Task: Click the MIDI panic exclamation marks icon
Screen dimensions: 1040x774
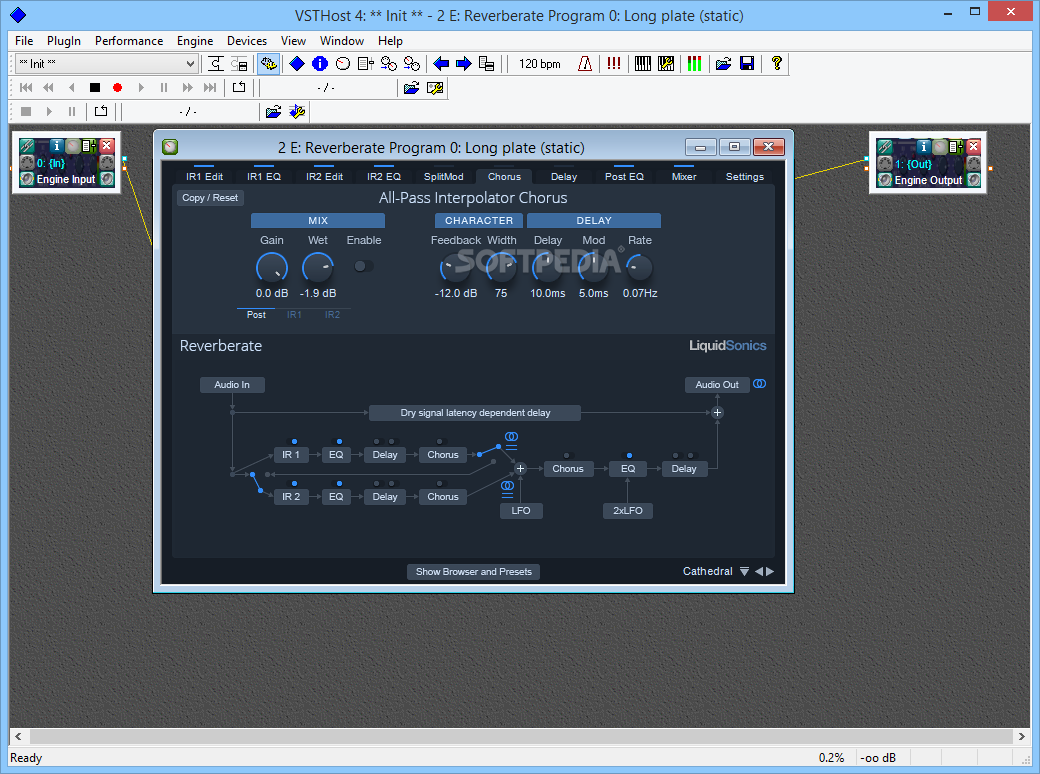Action: click(x=614, y=64)
